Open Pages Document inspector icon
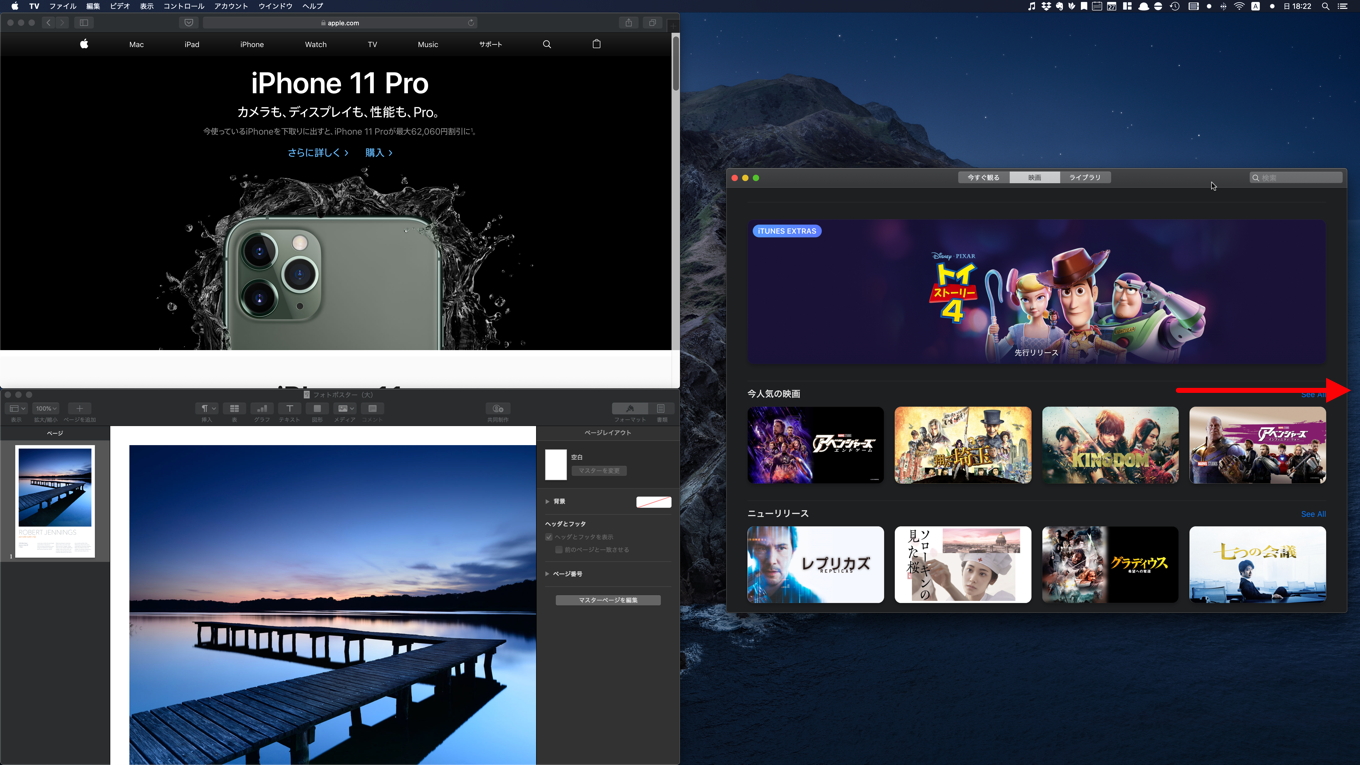This screenshot has height=765, width=1360. coord(661,408)
